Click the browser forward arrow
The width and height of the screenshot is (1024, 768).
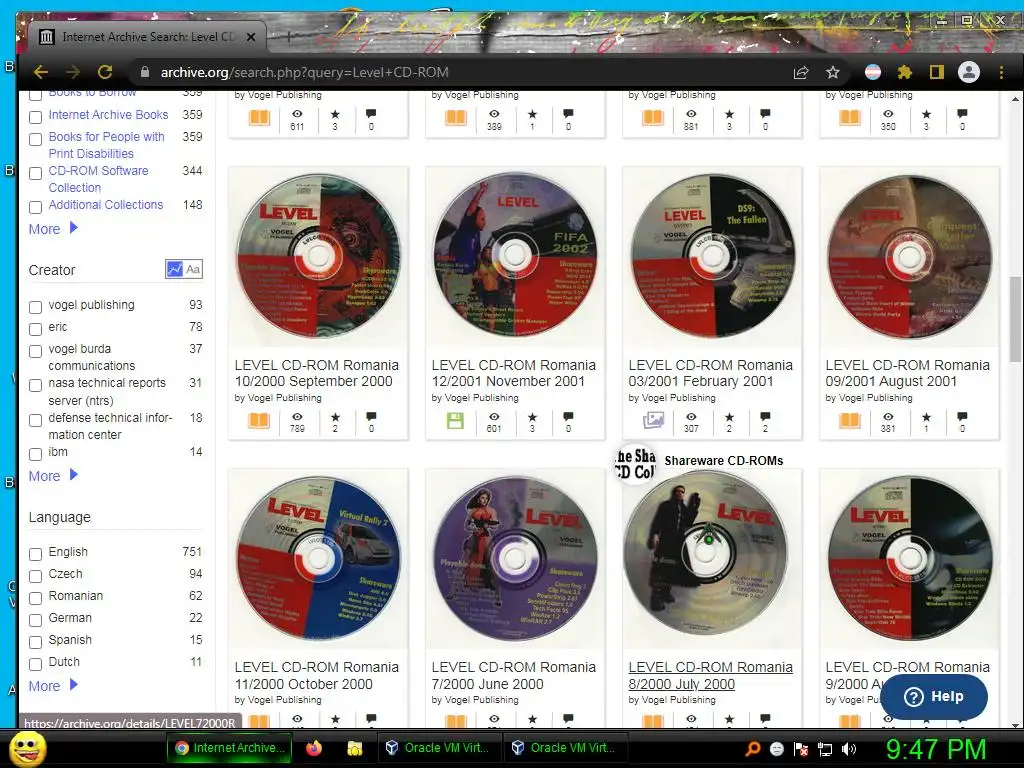point(72,72)
